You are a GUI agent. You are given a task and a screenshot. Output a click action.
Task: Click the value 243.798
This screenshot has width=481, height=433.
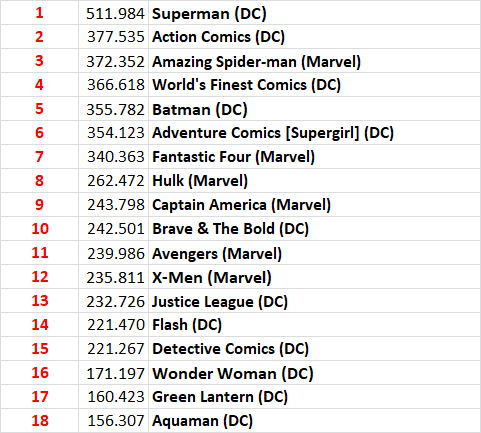click(113, 205)
